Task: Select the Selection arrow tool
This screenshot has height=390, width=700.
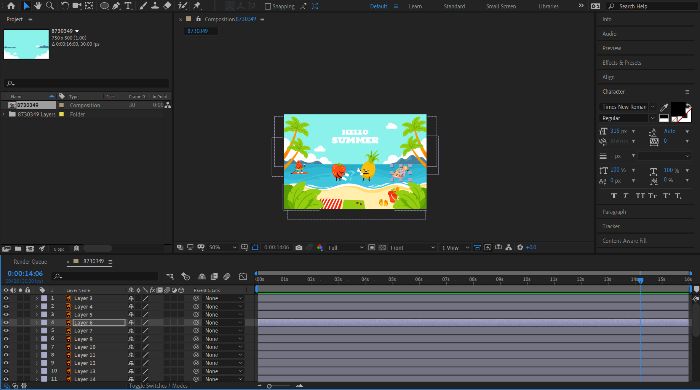Action: [26, 6]
